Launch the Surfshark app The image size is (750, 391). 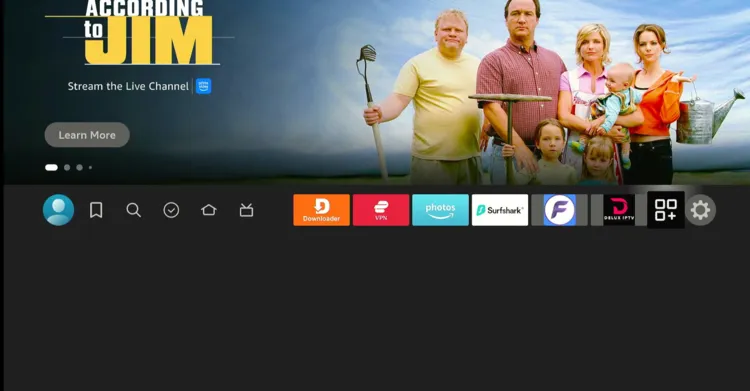(x=500, y=210)
